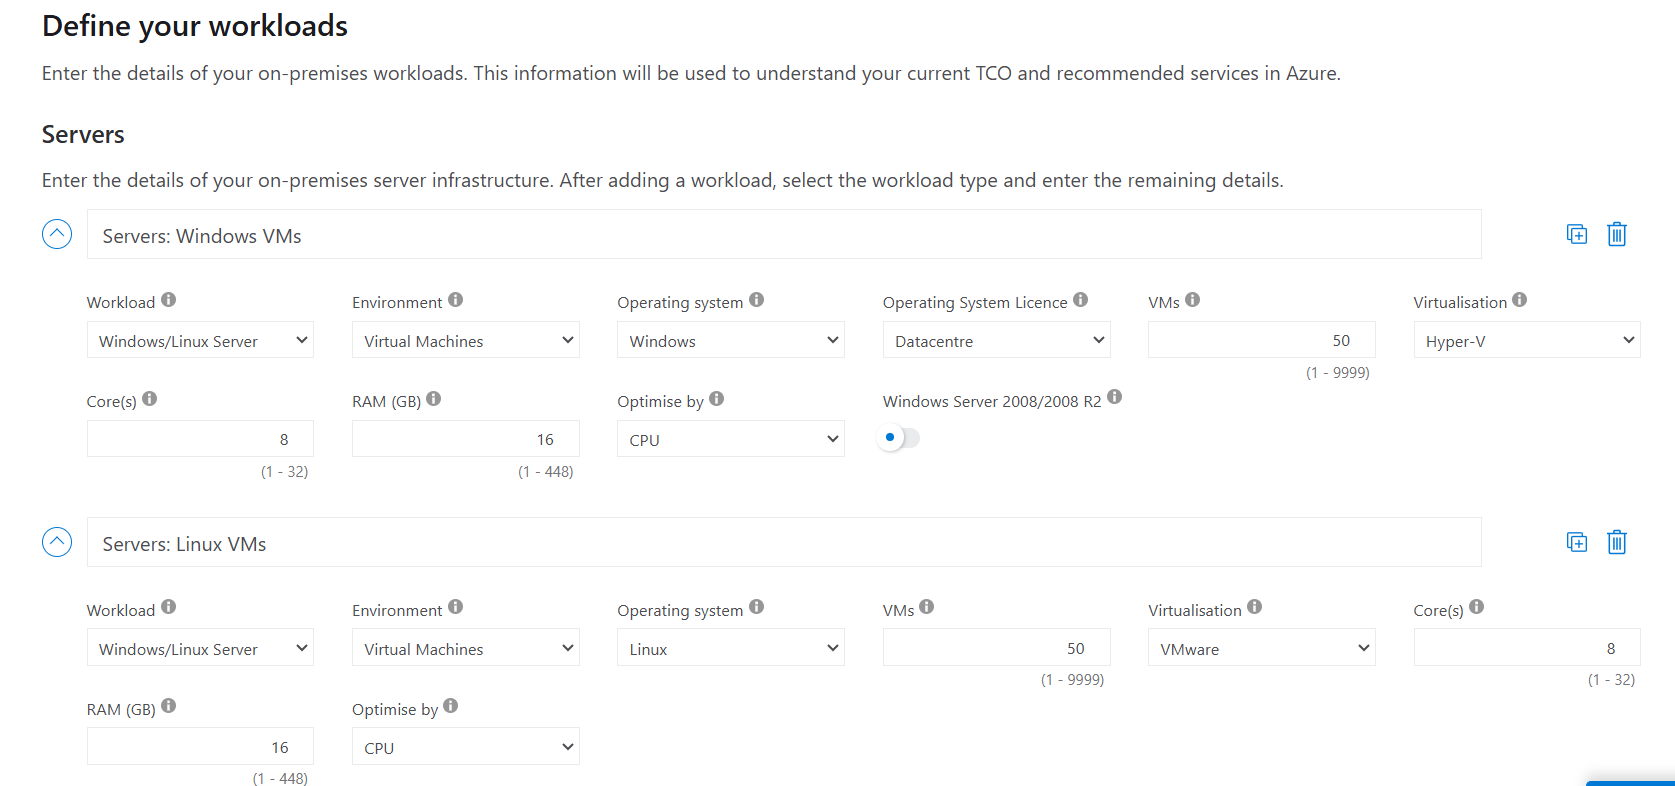Image resolution: width=1675 pixels, height=786 pixels.
Task: Collapse the Linux VMs server section
Action: [57, 542]
